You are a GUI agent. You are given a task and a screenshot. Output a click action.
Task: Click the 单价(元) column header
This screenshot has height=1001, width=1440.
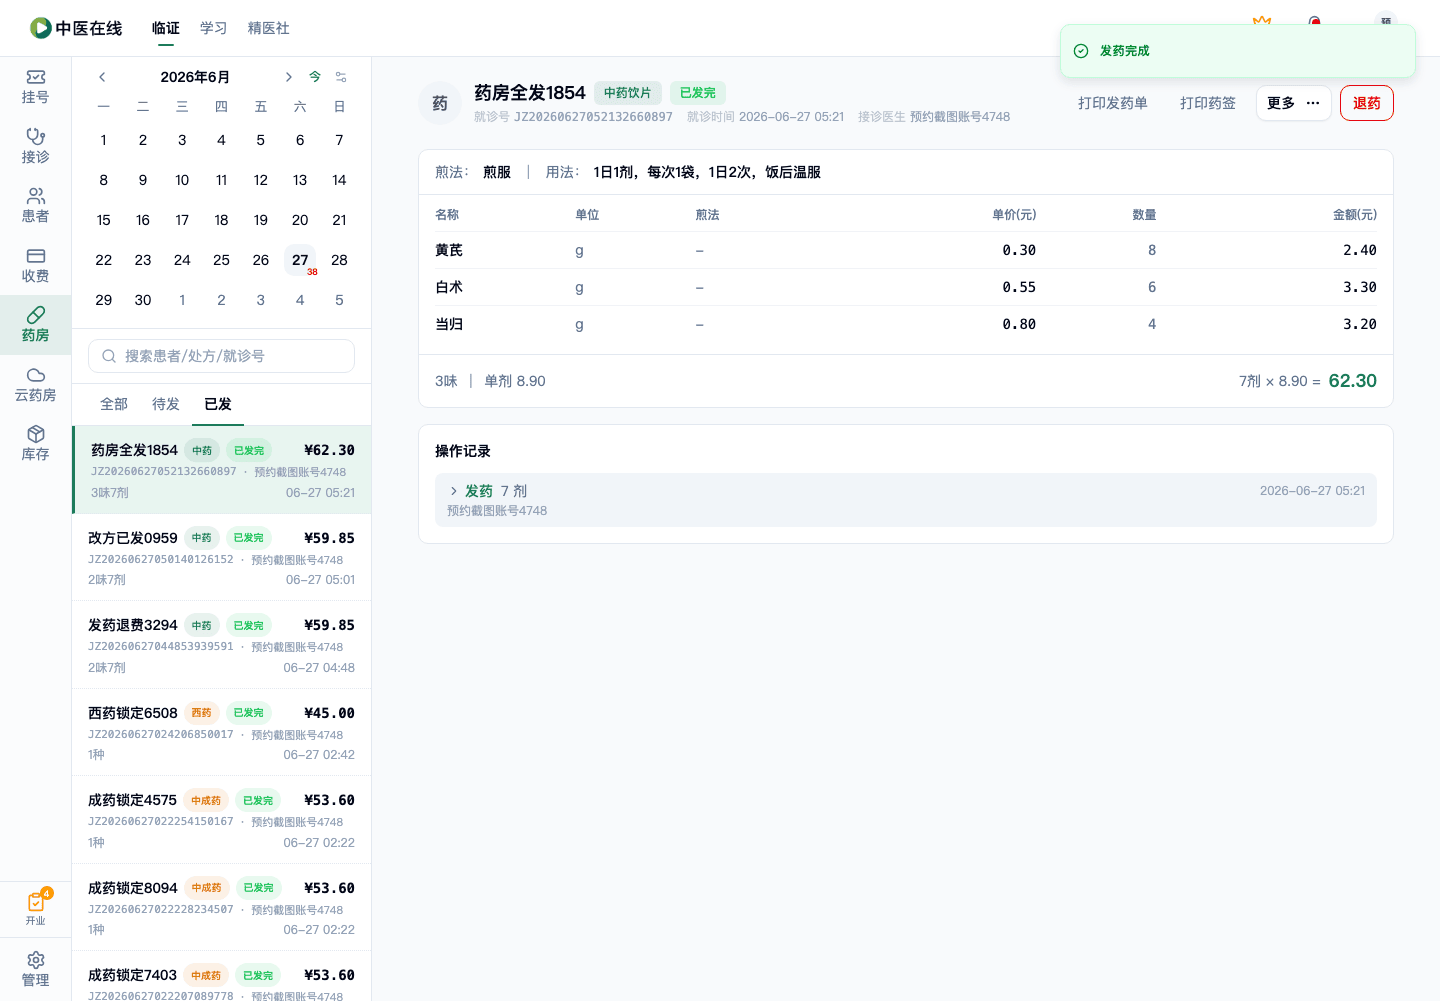coord(1014,215)
